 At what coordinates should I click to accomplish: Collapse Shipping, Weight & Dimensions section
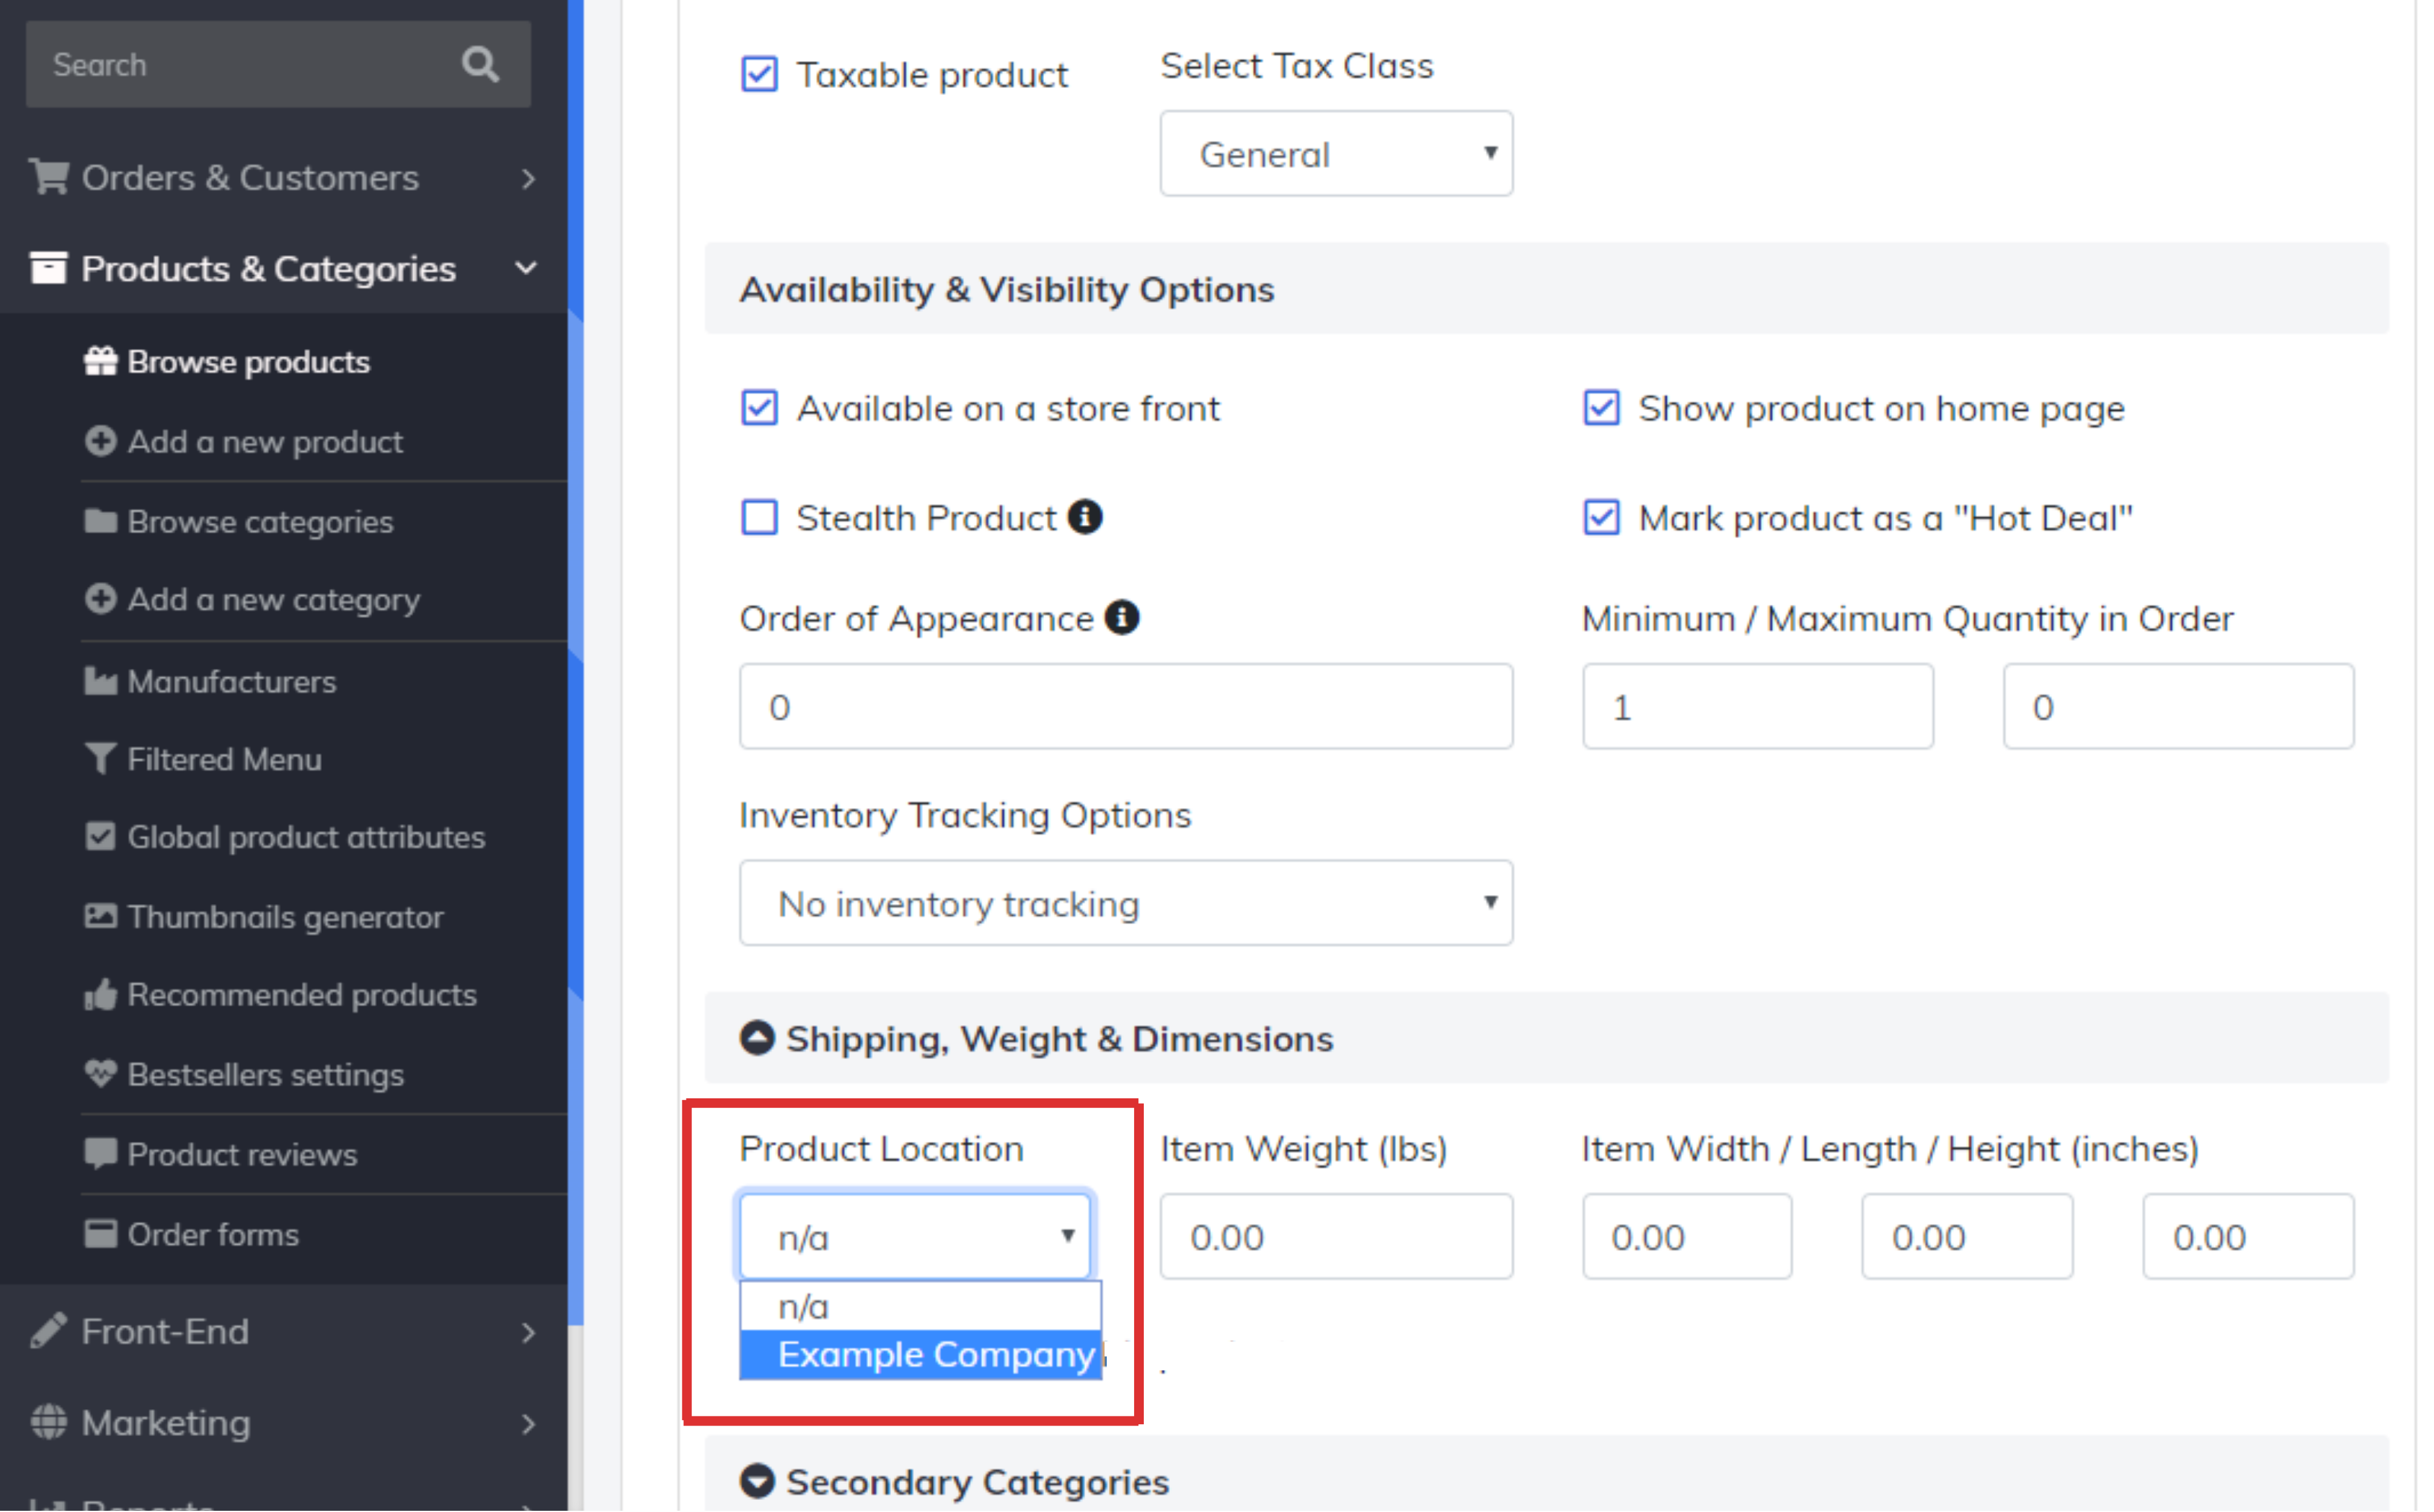pyautogui.click(x=758, y=1039)
